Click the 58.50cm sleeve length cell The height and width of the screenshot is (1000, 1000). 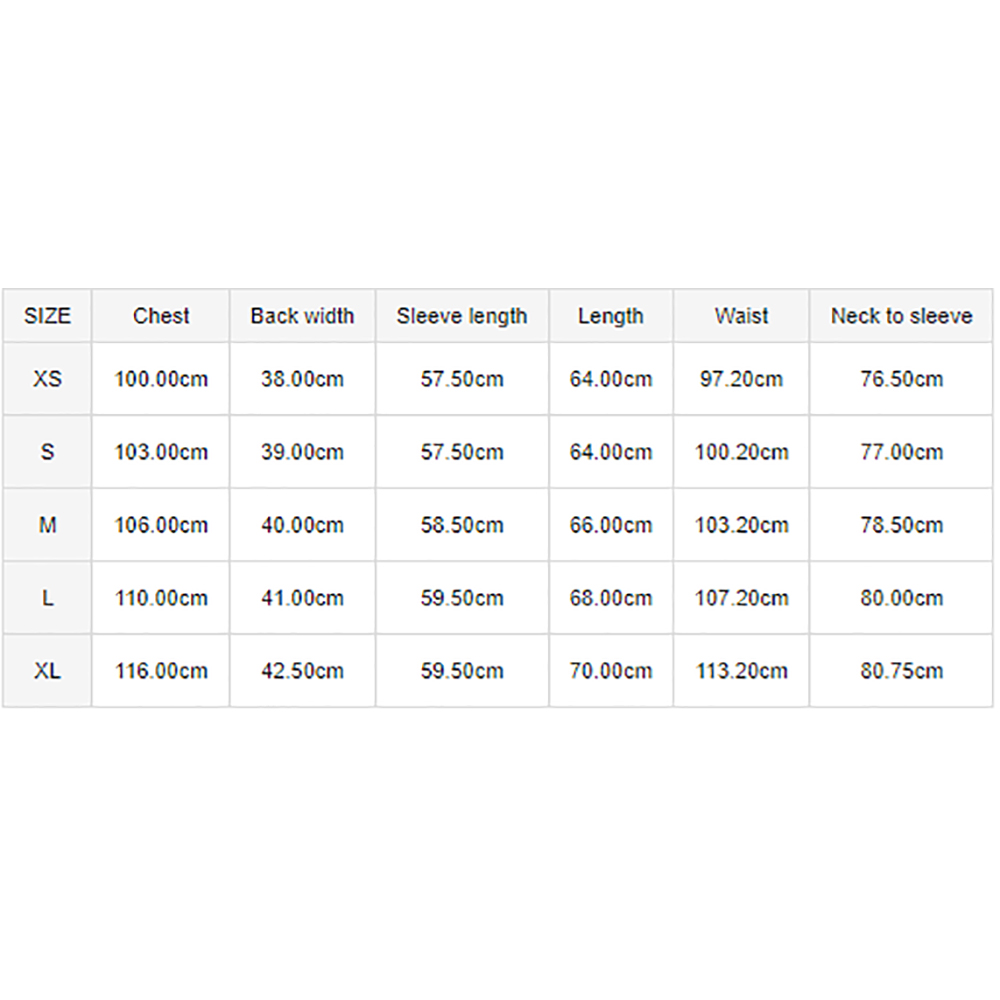pos(462,525)
